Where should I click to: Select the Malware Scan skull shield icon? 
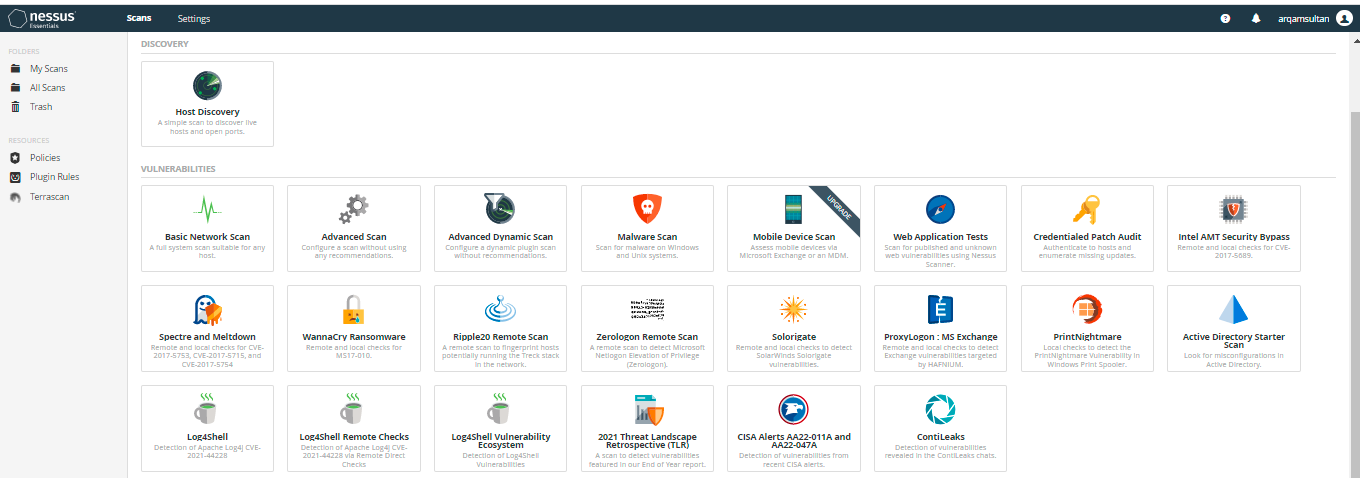(x=647, y=209)
